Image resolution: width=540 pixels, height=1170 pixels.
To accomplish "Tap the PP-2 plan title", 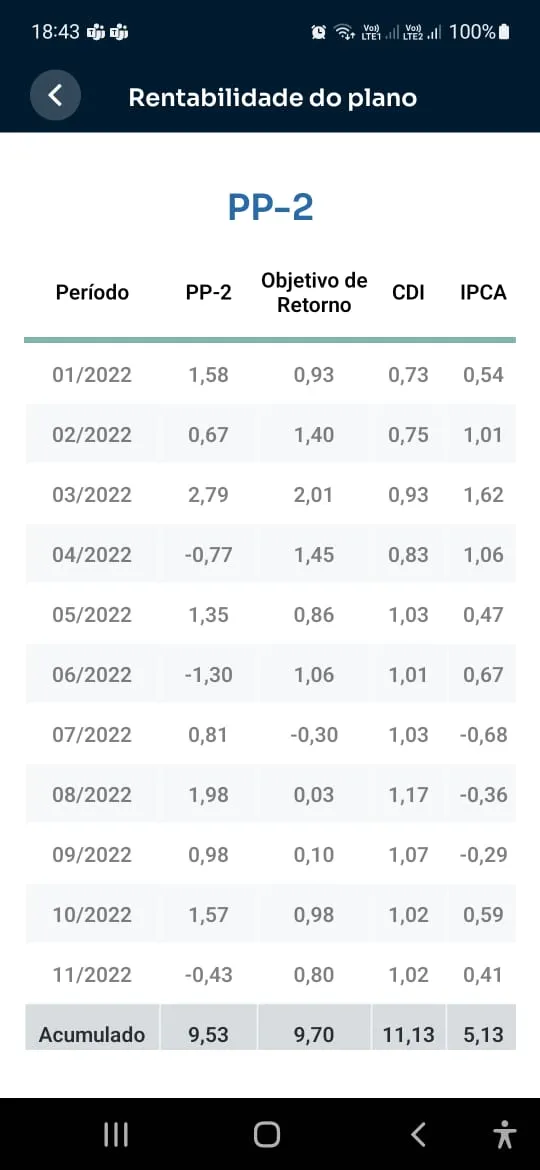I will pyautogui.click(x=270, y=208).
